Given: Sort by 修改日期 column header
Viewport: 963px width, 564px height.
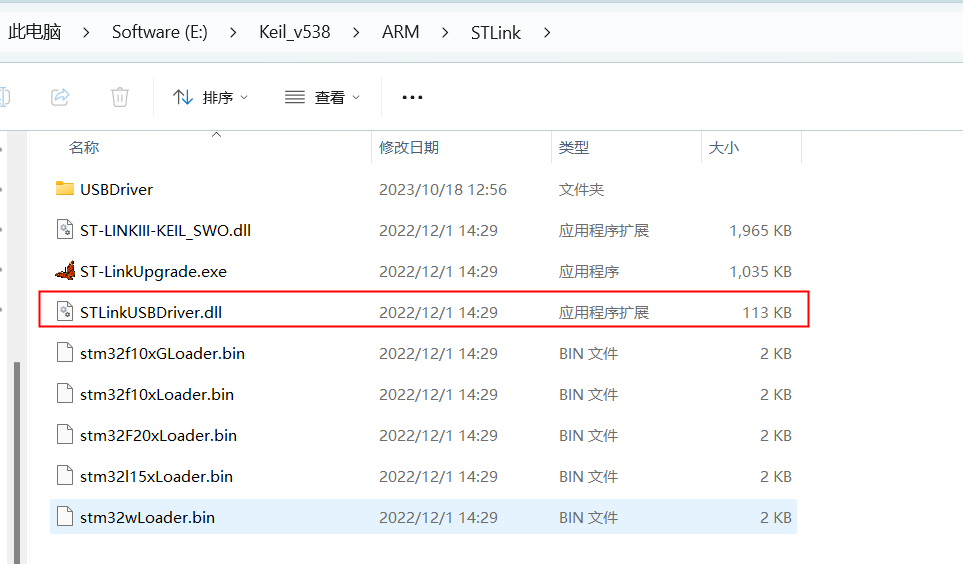Looking at the screenshot, I should pos(409,147).
